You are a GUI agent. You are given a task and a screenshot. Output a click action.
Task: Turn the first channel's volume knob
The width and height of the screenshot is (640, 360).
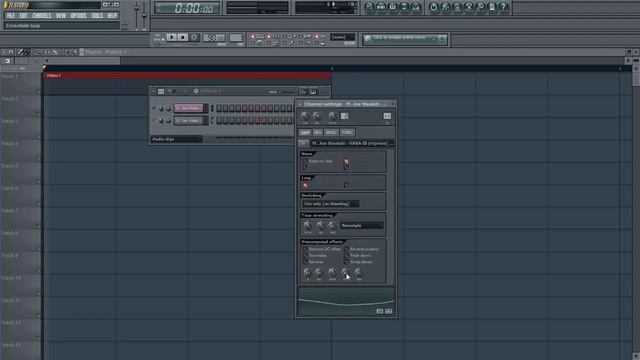pos(168,109)
